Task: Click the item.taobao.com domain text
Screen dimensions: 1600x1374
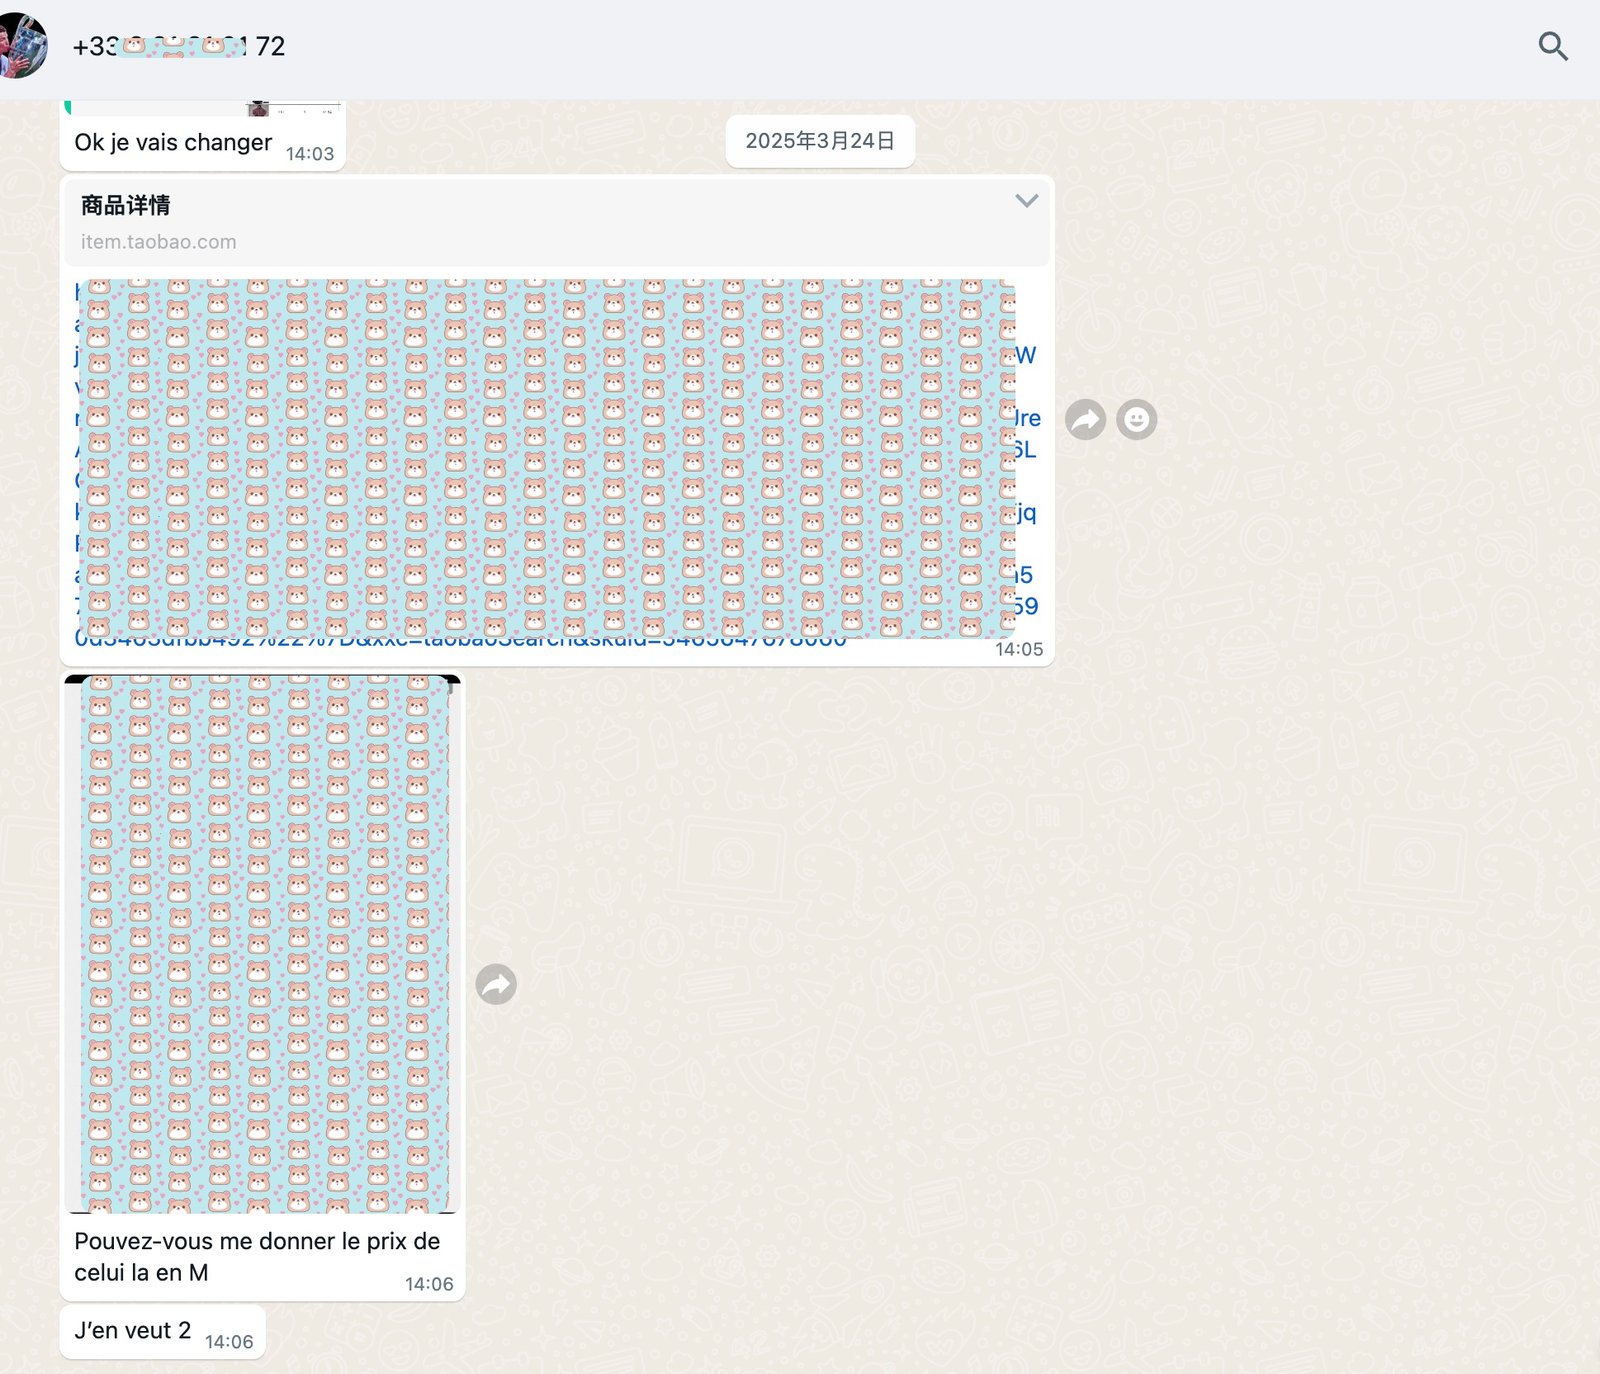Action: tap(158, 242)
